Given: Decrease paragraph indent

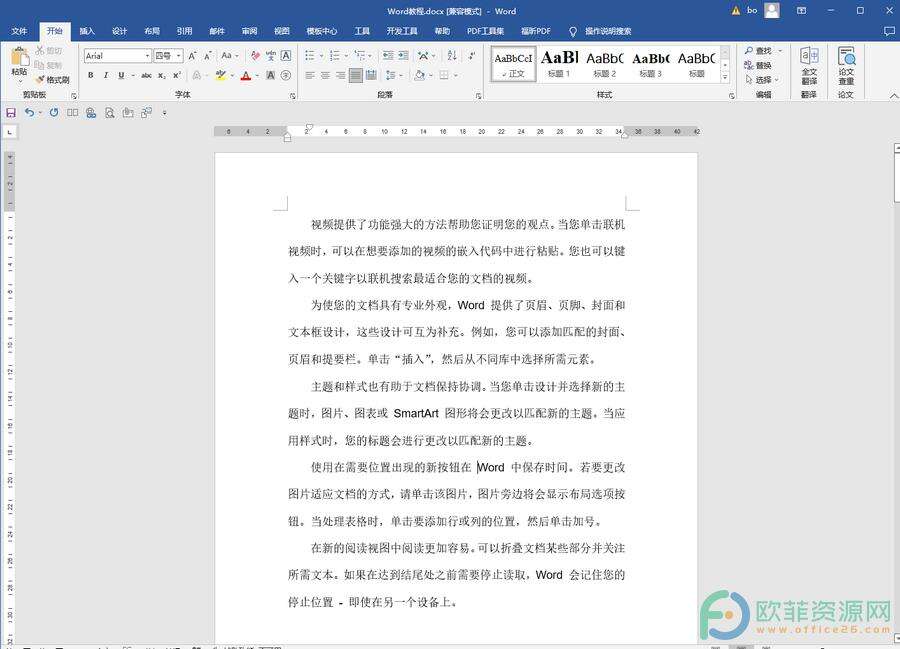Looking at the screenshot, I should pos(388,56).
